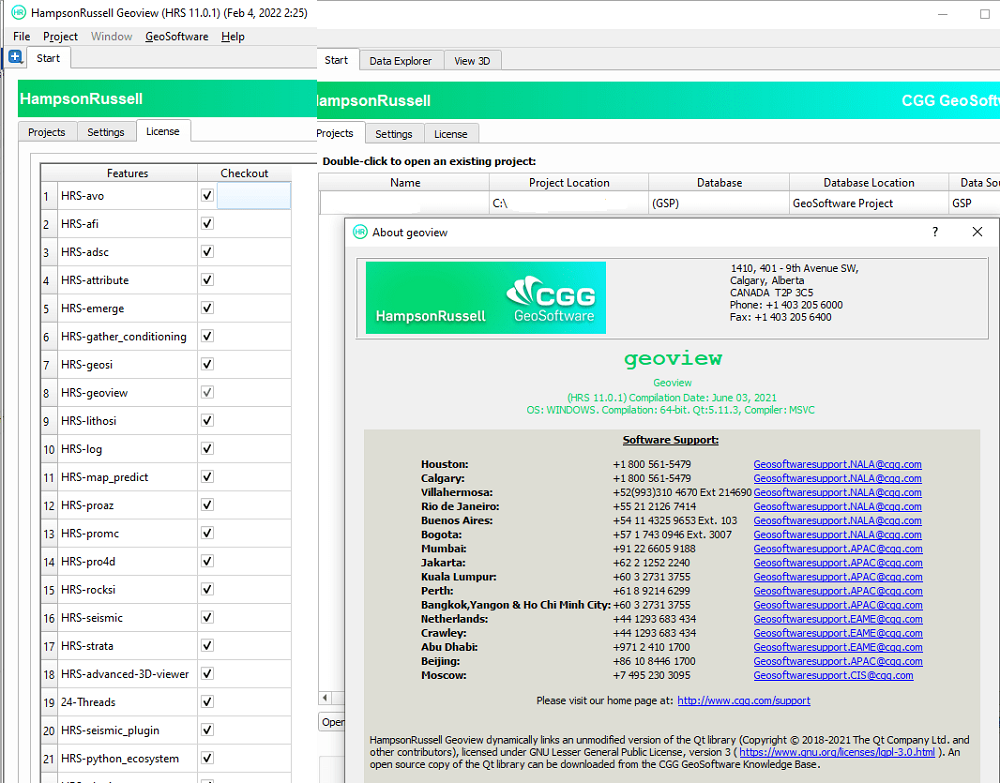Viewport: 1000px width, 783px height.
Task: Open the File menu
Action: pos(21,36)
